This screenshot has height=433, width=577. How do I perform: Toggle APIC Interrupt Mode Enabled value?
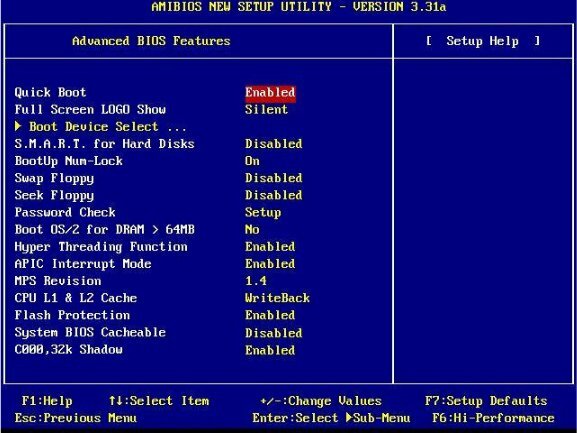(x=270, y=263)
